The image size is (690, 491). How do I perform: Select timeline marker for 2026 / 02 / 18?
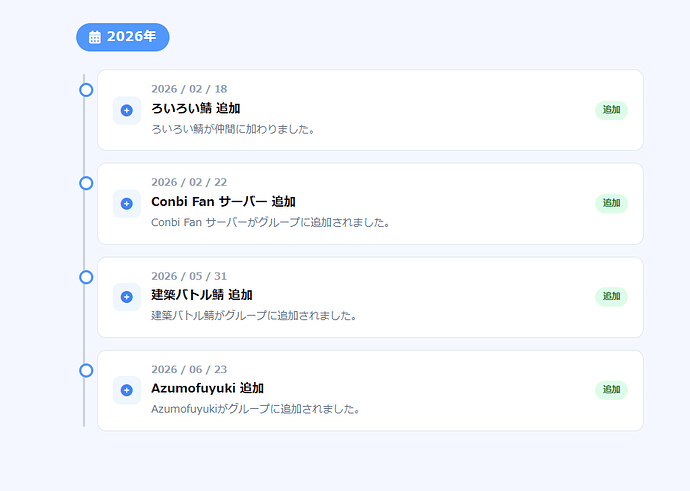86,90
